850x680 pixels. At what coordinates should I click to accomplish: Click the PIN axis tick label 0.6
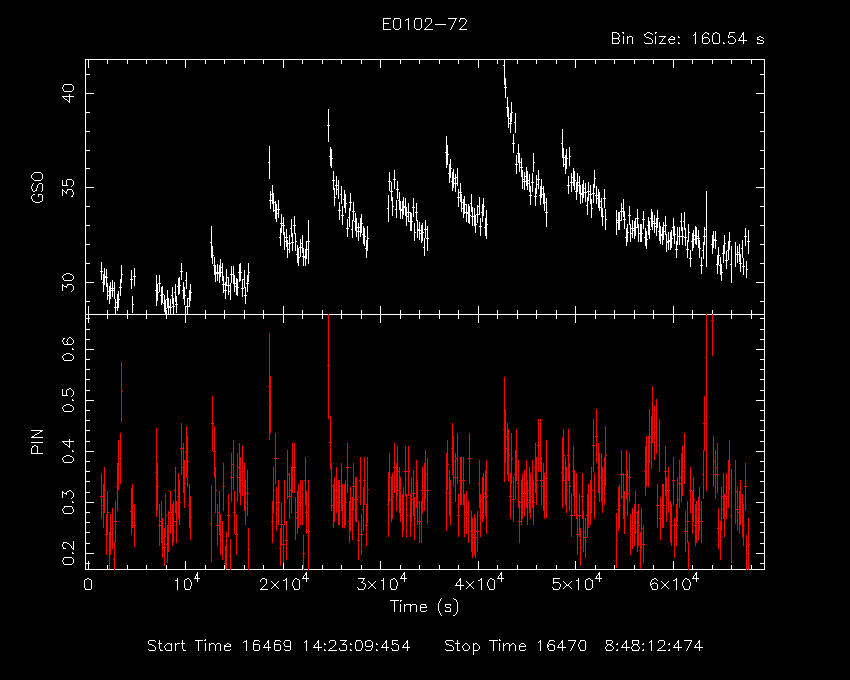click(x=68, y=349)
